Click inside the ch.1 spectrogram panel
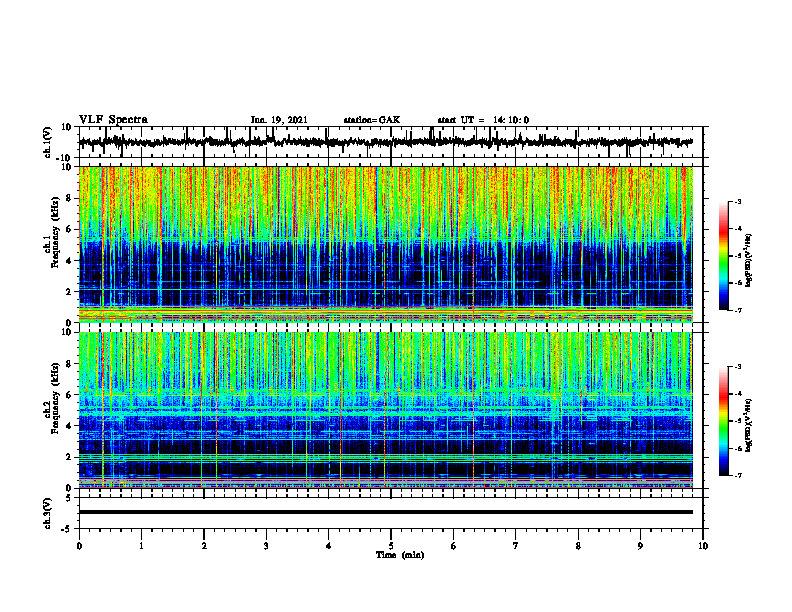792x612 pixels. (385, 244)
